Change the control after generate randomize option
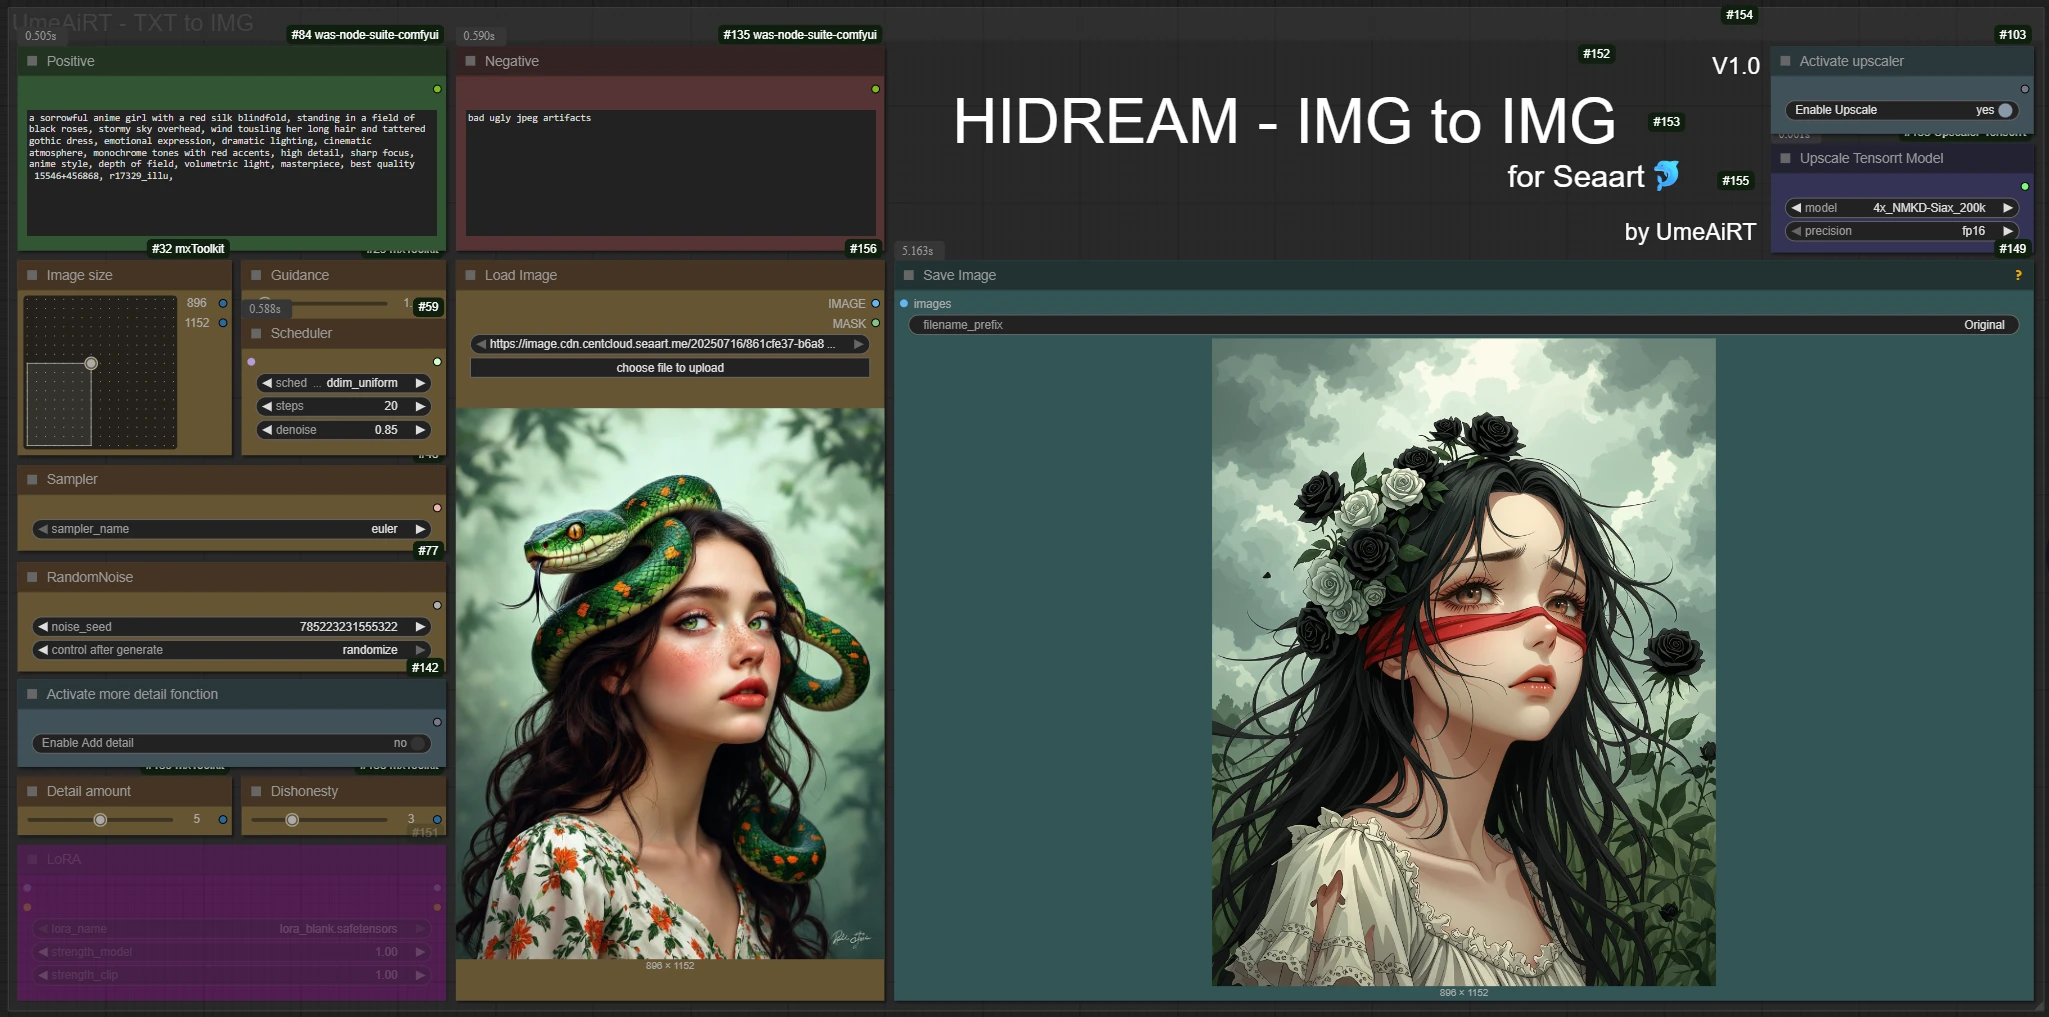The width and height of the screenshot is (2049, 1017). 232,650
